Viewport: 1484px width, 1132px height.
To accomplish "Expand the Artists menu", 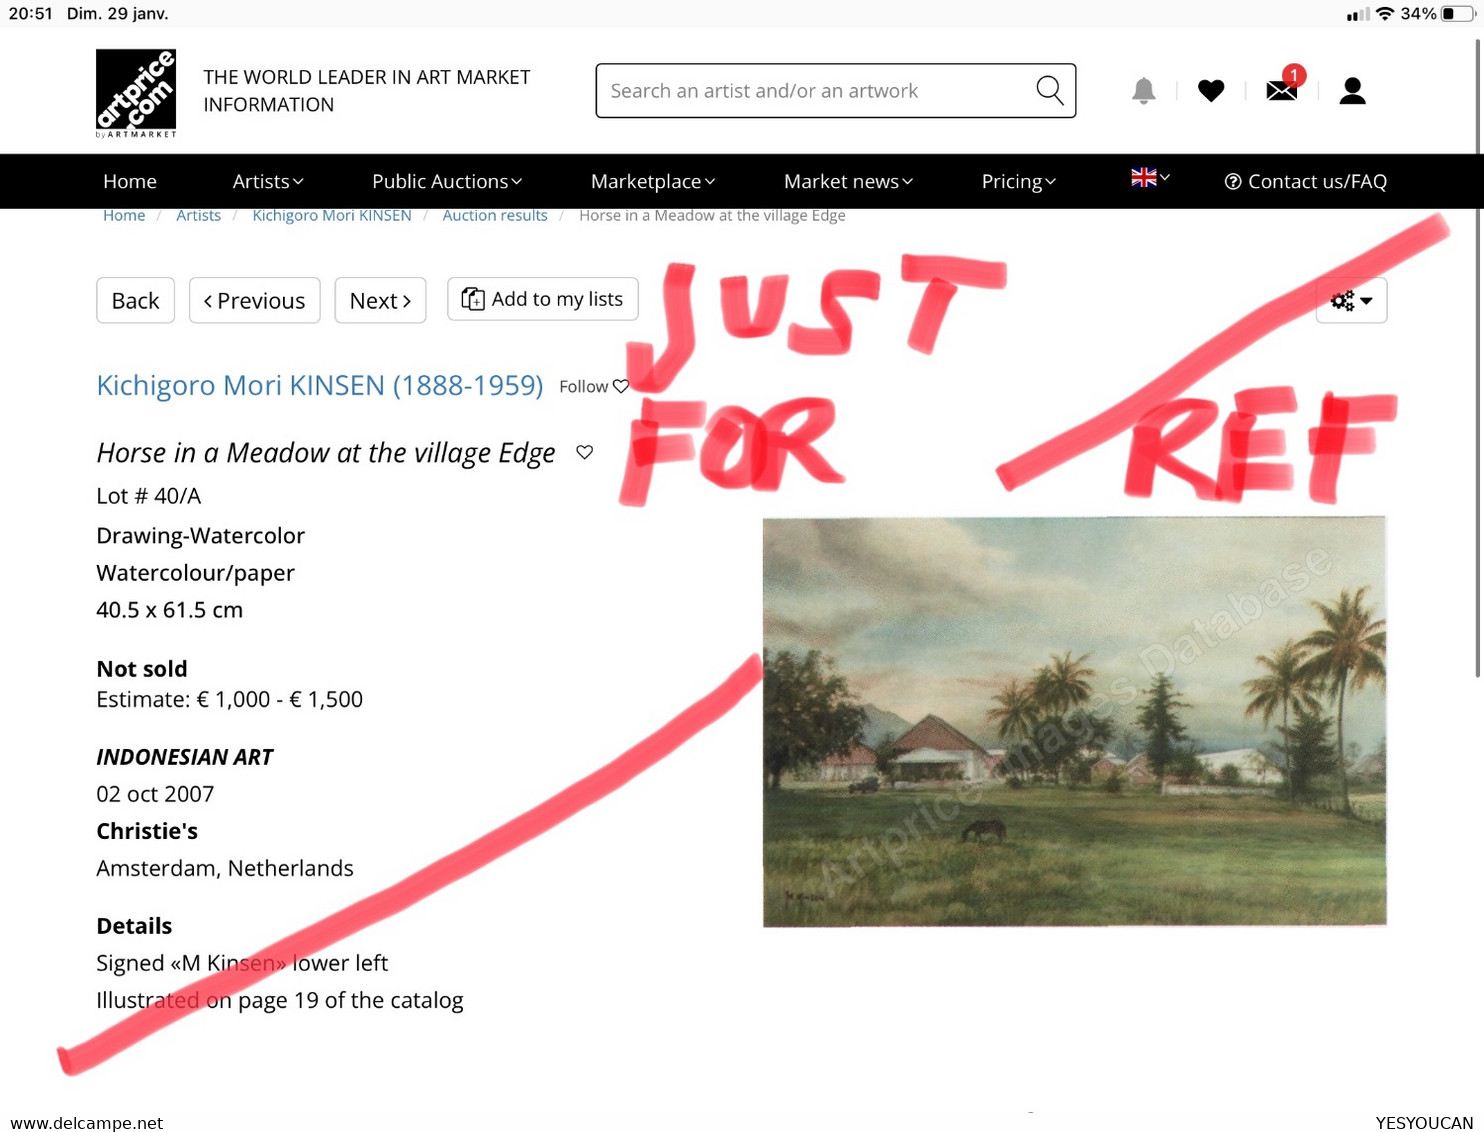I will tap(268, 181).
